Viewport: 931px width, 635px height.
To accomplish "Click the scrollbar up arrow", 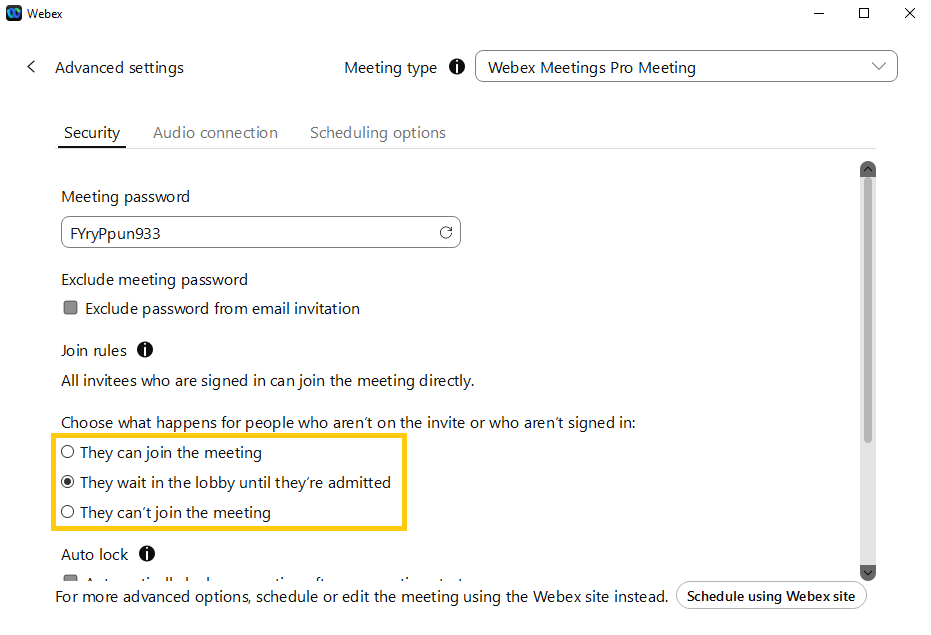I will pyautogui.click(x=868, y=169).
